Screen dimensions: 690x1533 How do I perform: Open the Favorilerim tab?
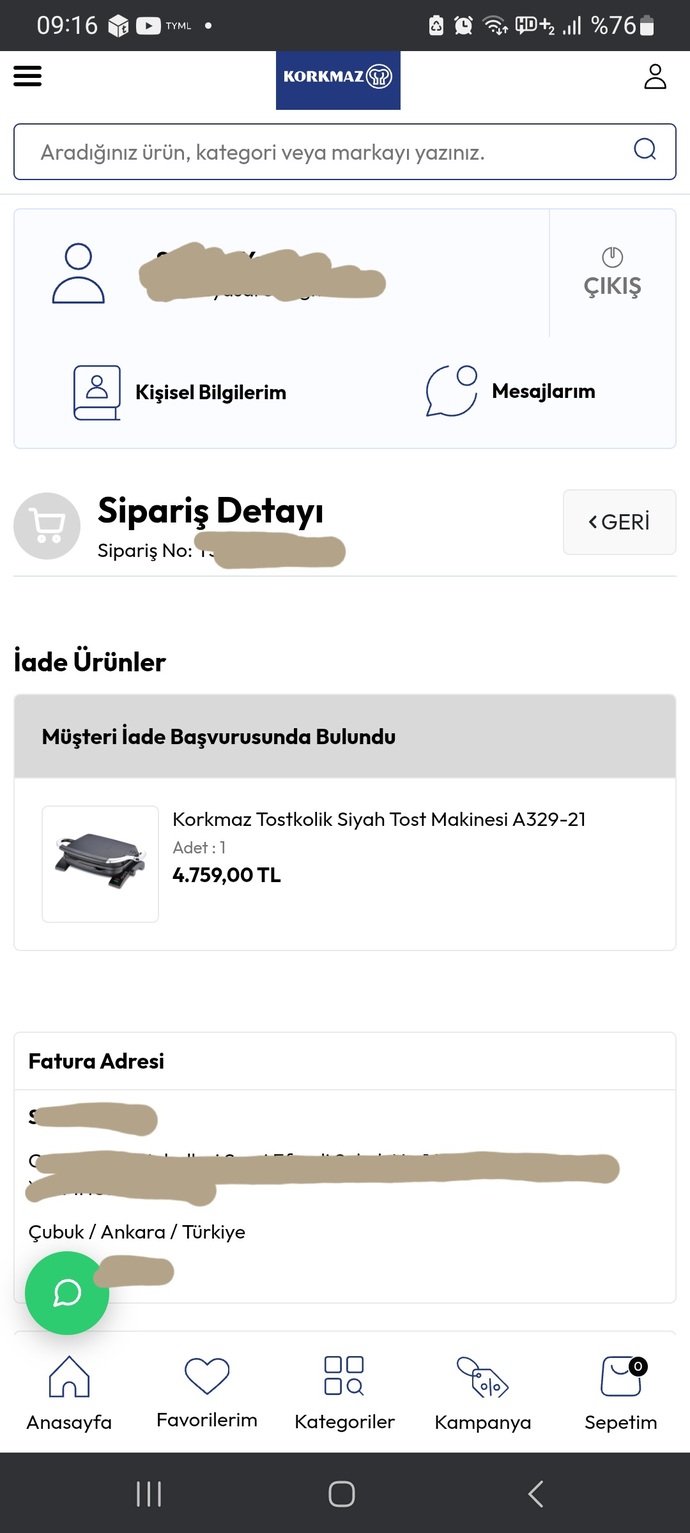coord(207,1393)
